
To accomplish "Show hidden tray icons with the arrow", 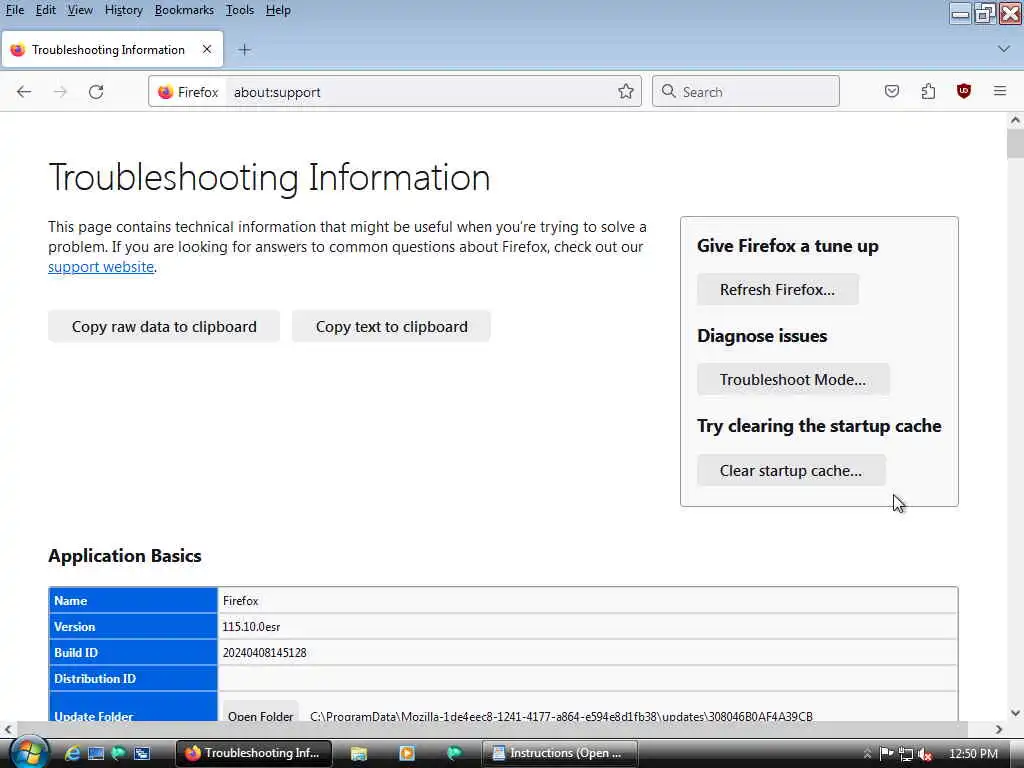I will (x=867, y=754).
